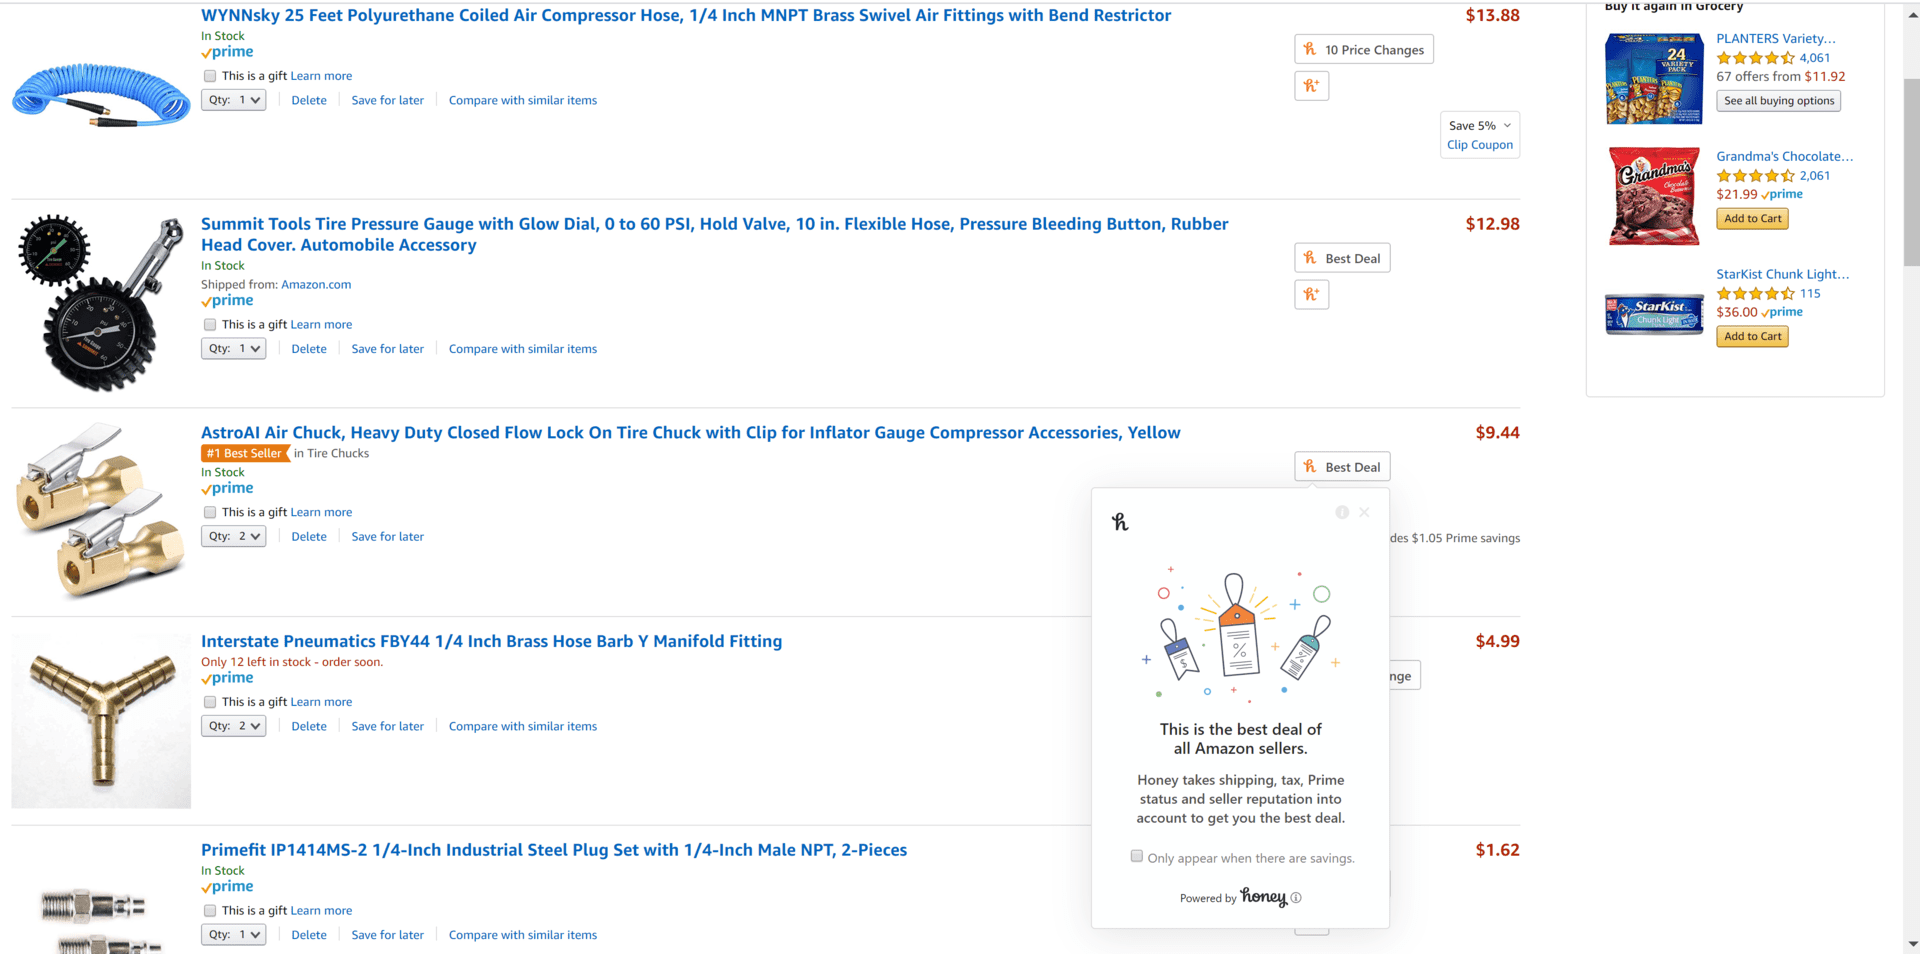This screenshot has width=1920, height=954.
Task: Click Best Deal badge for AstroAI Air Chuck
Action: pos(1342,467)
